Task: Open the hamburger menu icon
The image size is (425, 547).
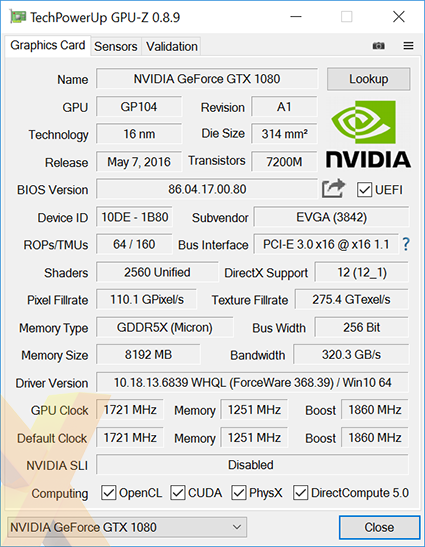Action: [x=408, y=46]
